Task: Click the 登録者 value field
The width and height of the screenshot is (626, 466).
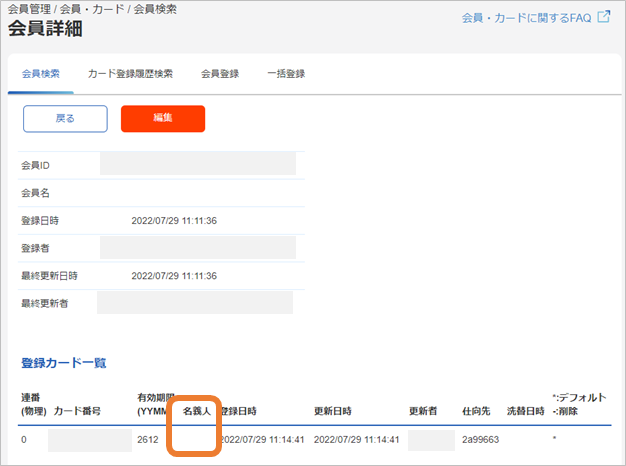Action: coord(198,248)
